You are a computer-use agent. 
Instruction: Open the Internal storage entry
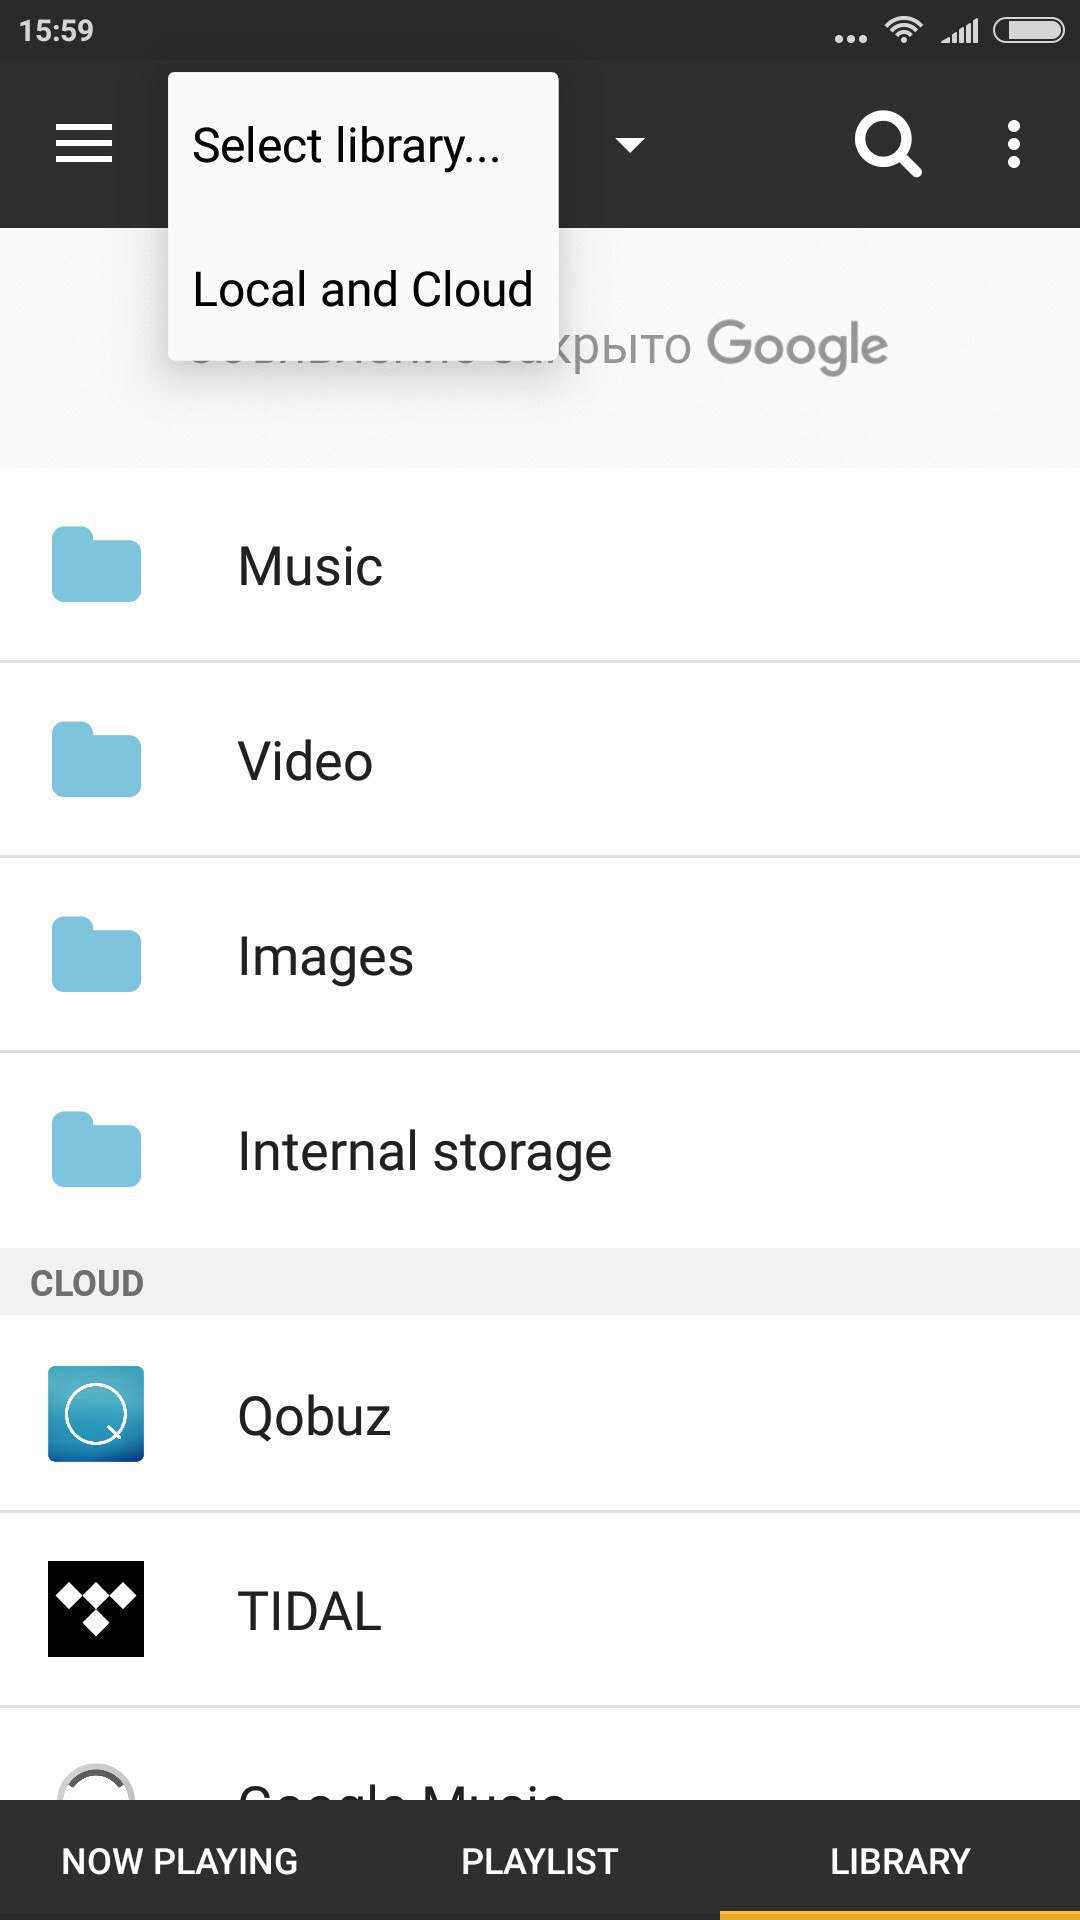pyautogui.click(x=424, y=1151)
